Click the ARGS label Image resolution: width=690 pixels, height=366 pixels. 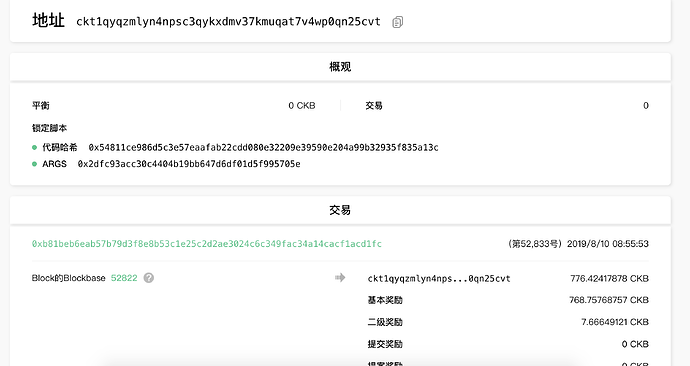pos(55,164)
